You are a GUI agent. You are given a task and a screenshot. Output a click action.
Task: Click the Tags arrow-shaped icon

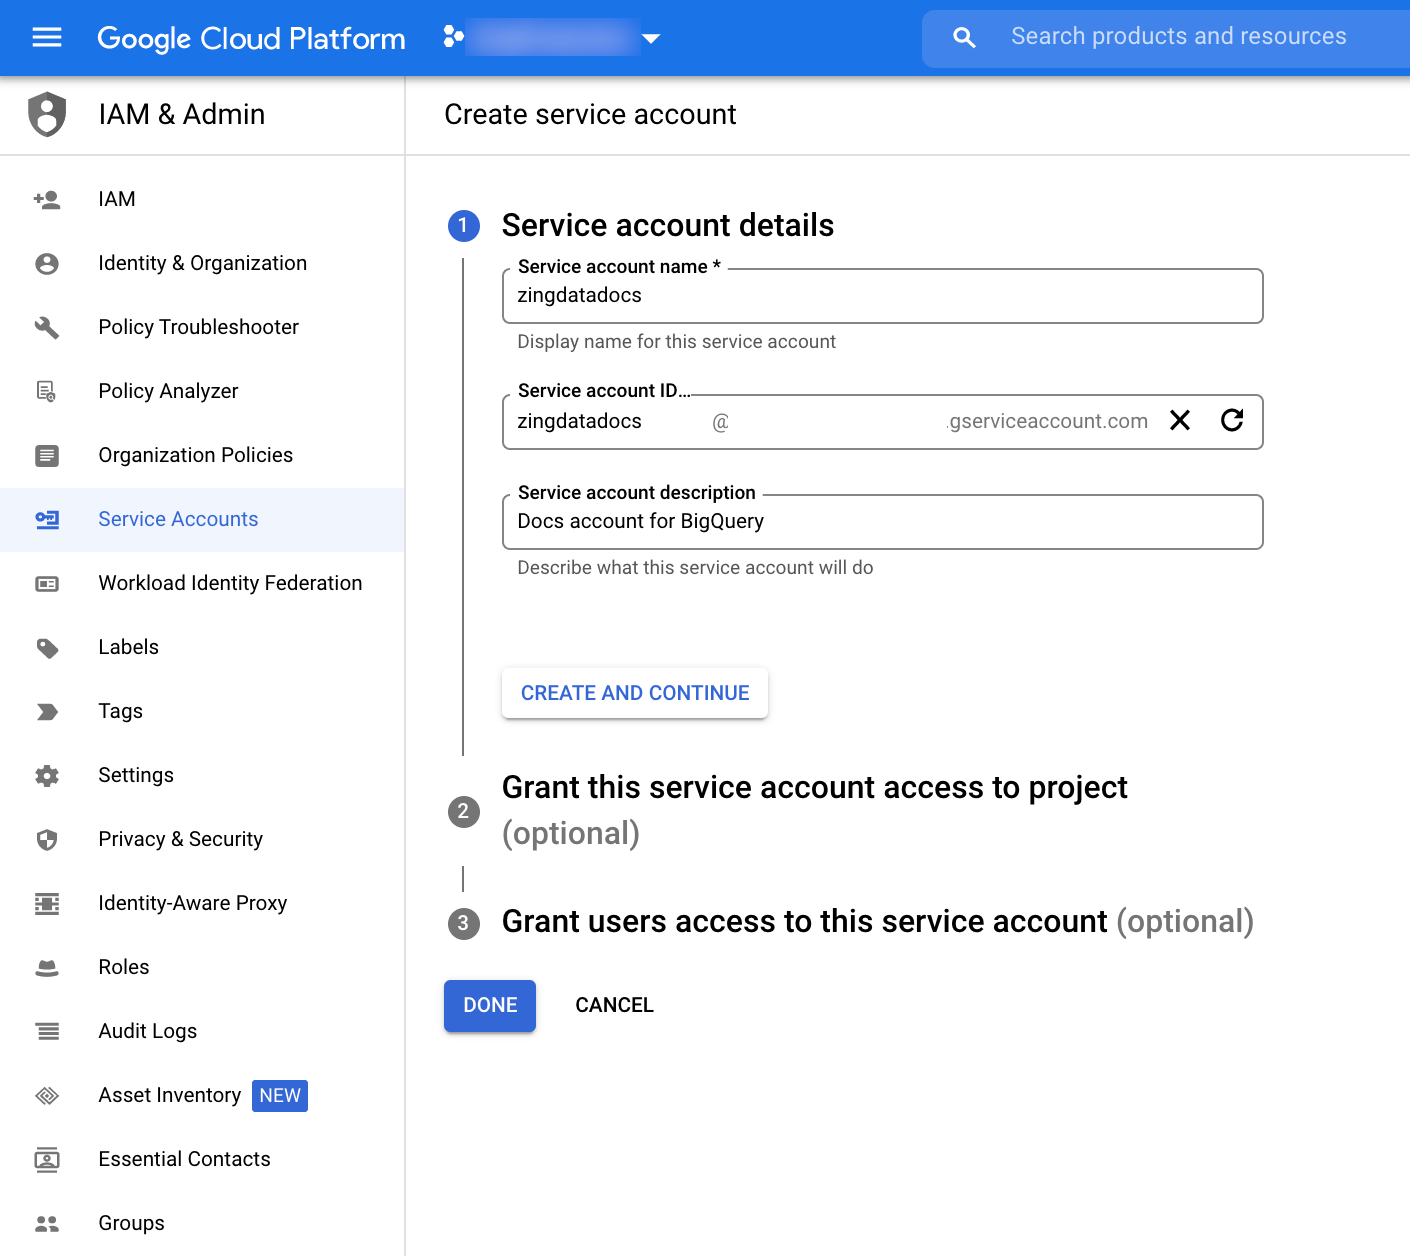[x=47, y=712]
